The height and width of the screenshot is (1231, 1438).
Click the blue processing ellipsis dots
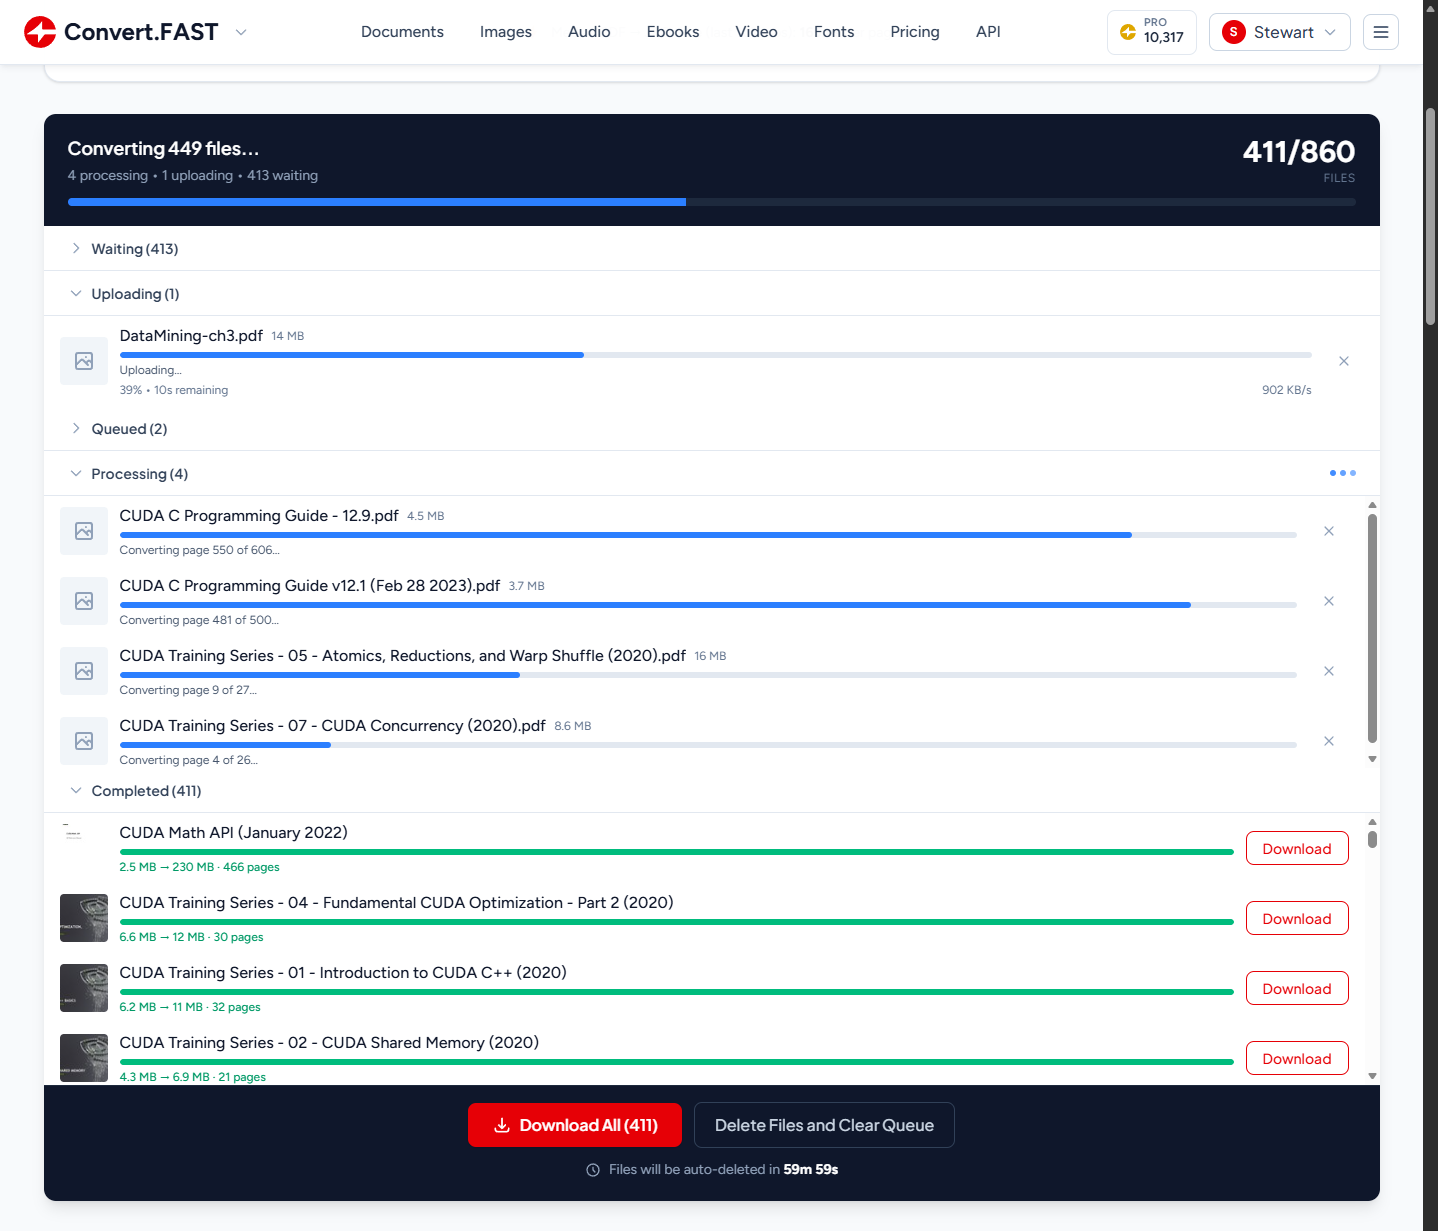[x=1342, y=472]
